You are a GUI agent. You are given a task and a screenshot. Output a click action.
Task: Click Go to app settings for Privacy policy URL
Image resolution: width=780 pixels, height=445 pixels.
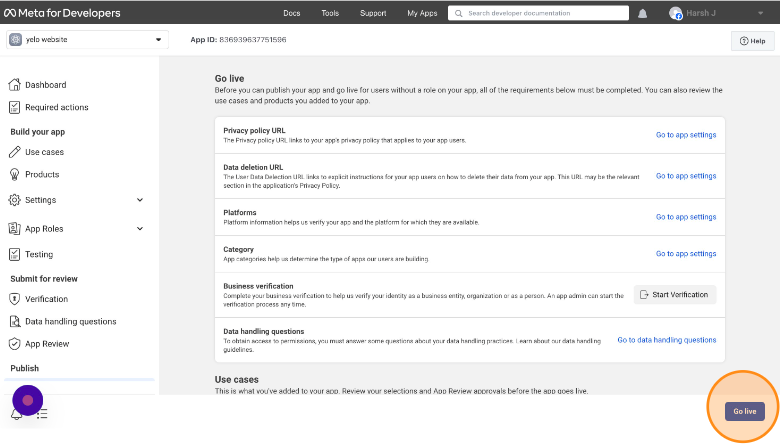(x=685, y=135)
